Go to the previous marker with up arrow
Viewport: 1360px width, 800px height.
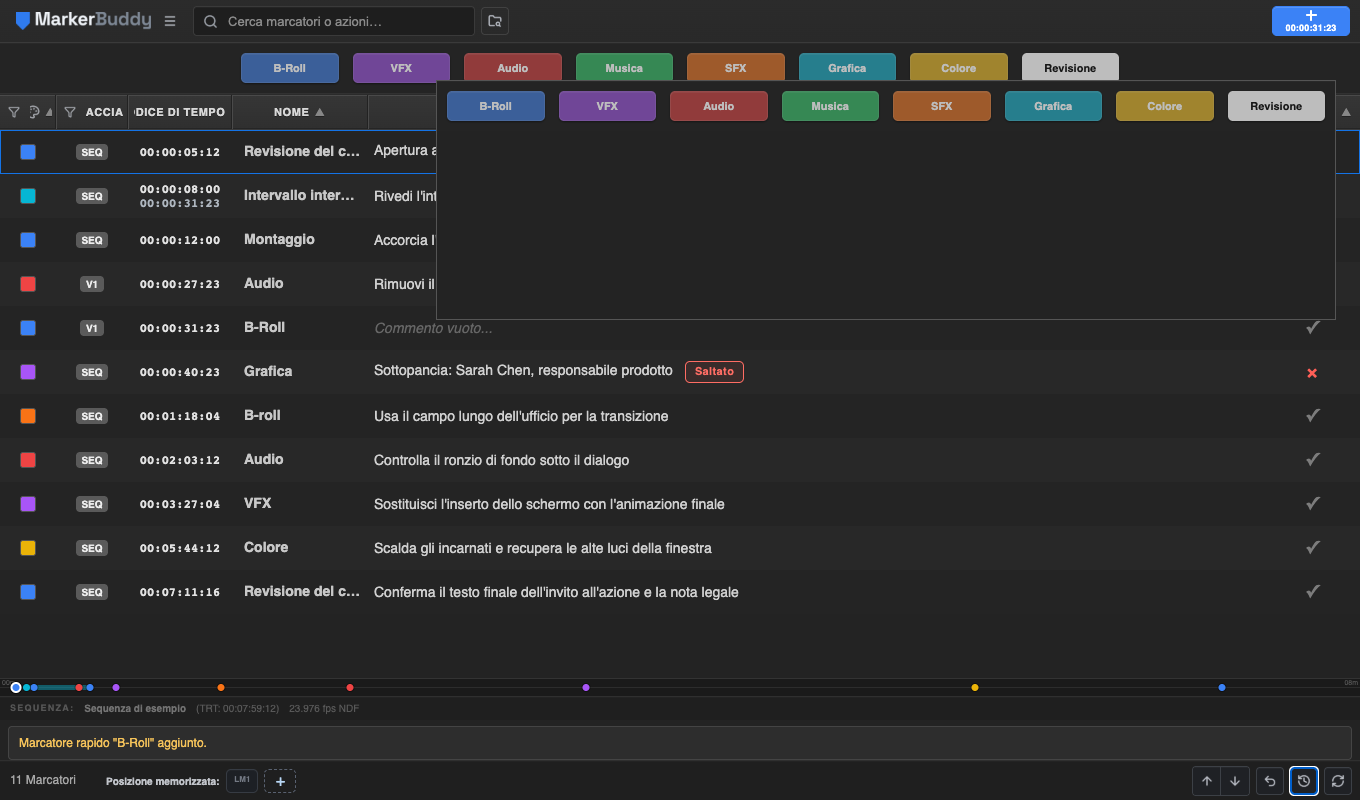pos(1207,781)
